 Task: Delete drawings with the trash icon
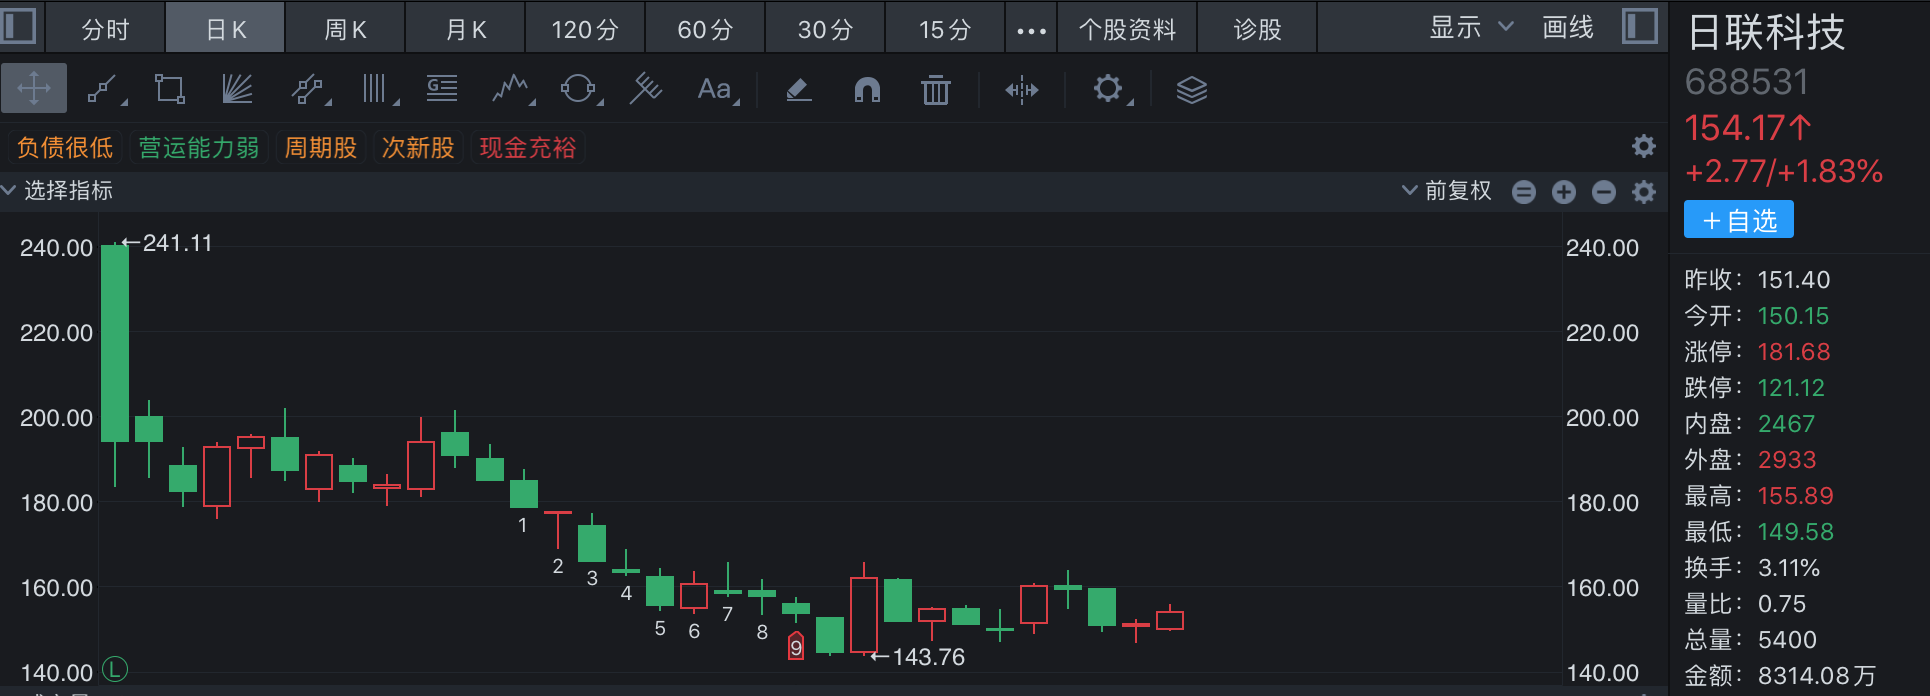[x=935, y=90]
